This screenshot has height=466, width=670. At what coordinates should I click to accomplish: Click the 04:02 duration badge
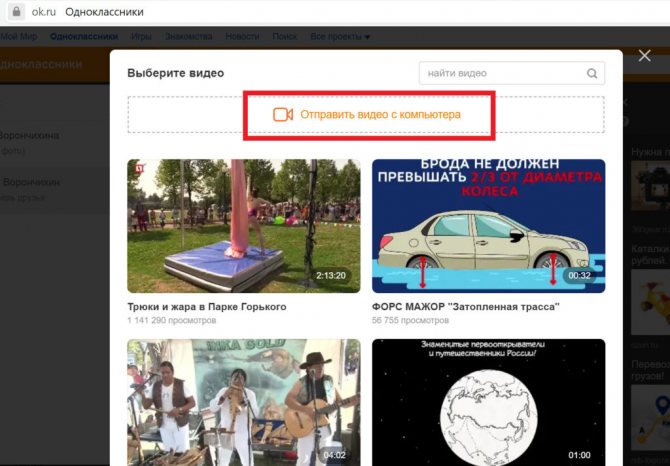[x=334, y=455]
